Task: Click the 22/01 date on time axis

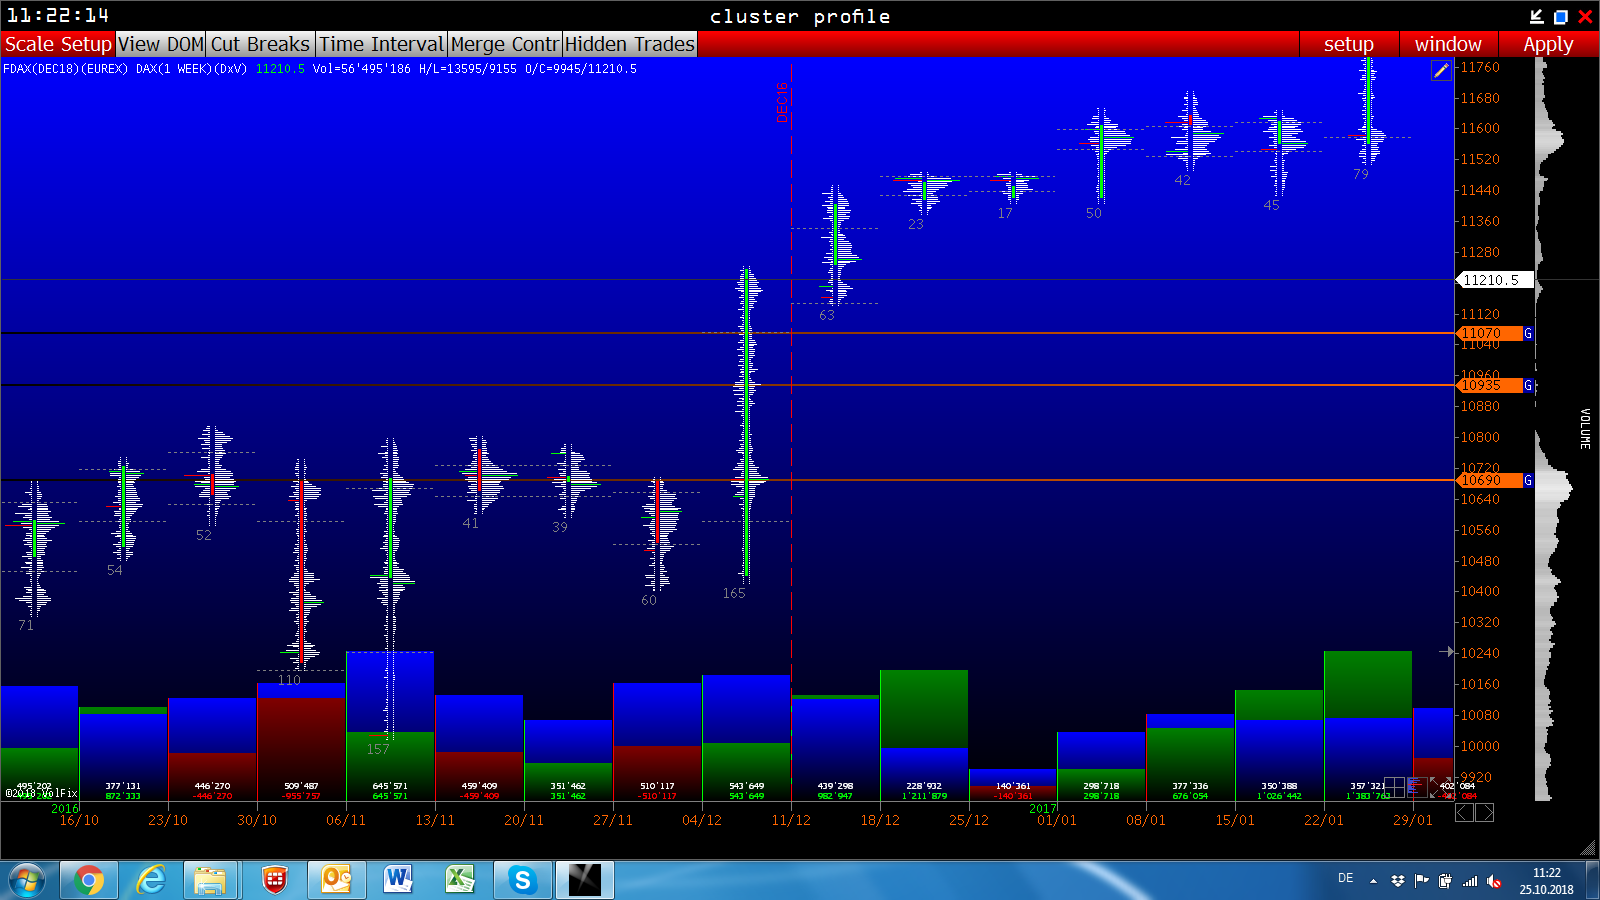Action: [x=1324, y=820]
